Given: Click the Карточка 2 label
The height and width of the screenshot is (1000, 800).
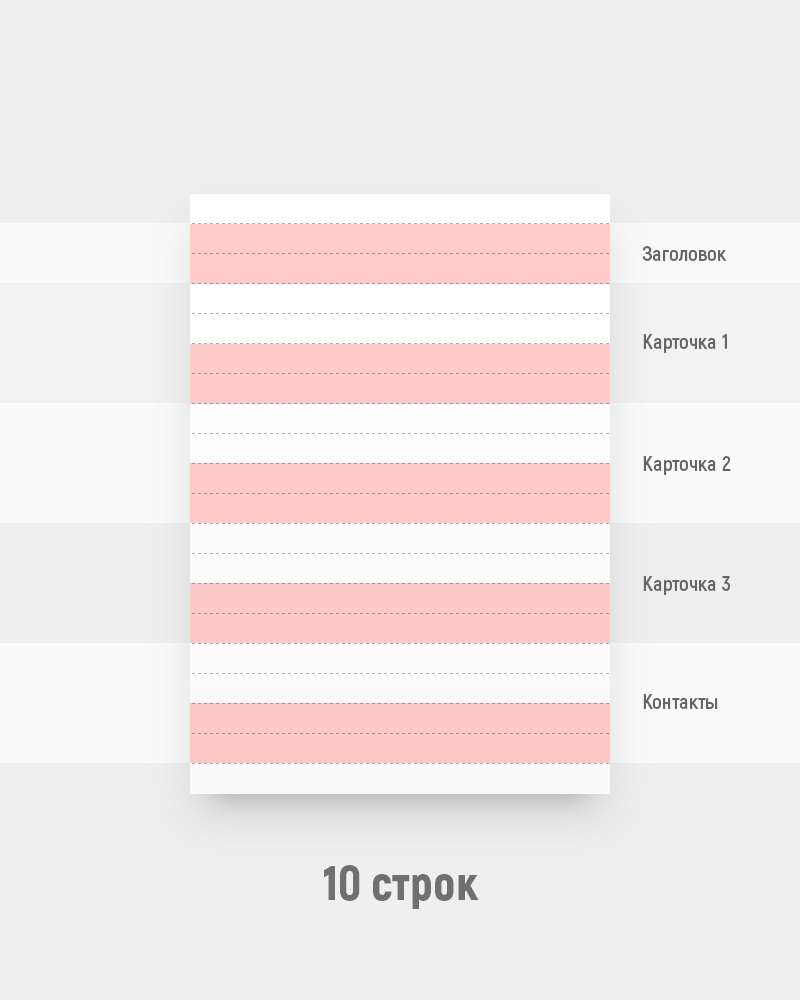Looking at the screenshot, I should click(687, 464).
